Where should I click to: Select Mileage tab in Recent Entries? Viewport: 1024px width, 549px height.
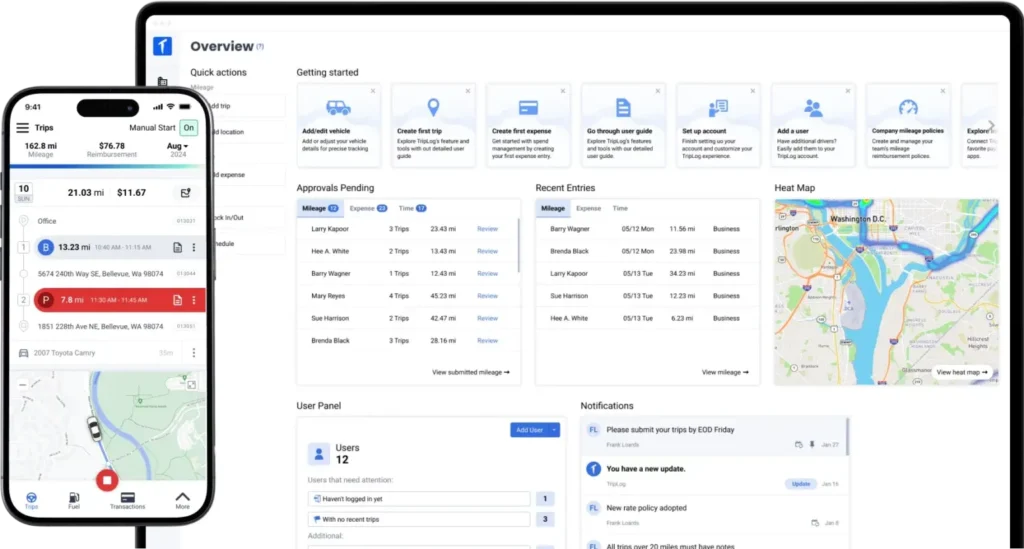[x=552, y=208]
